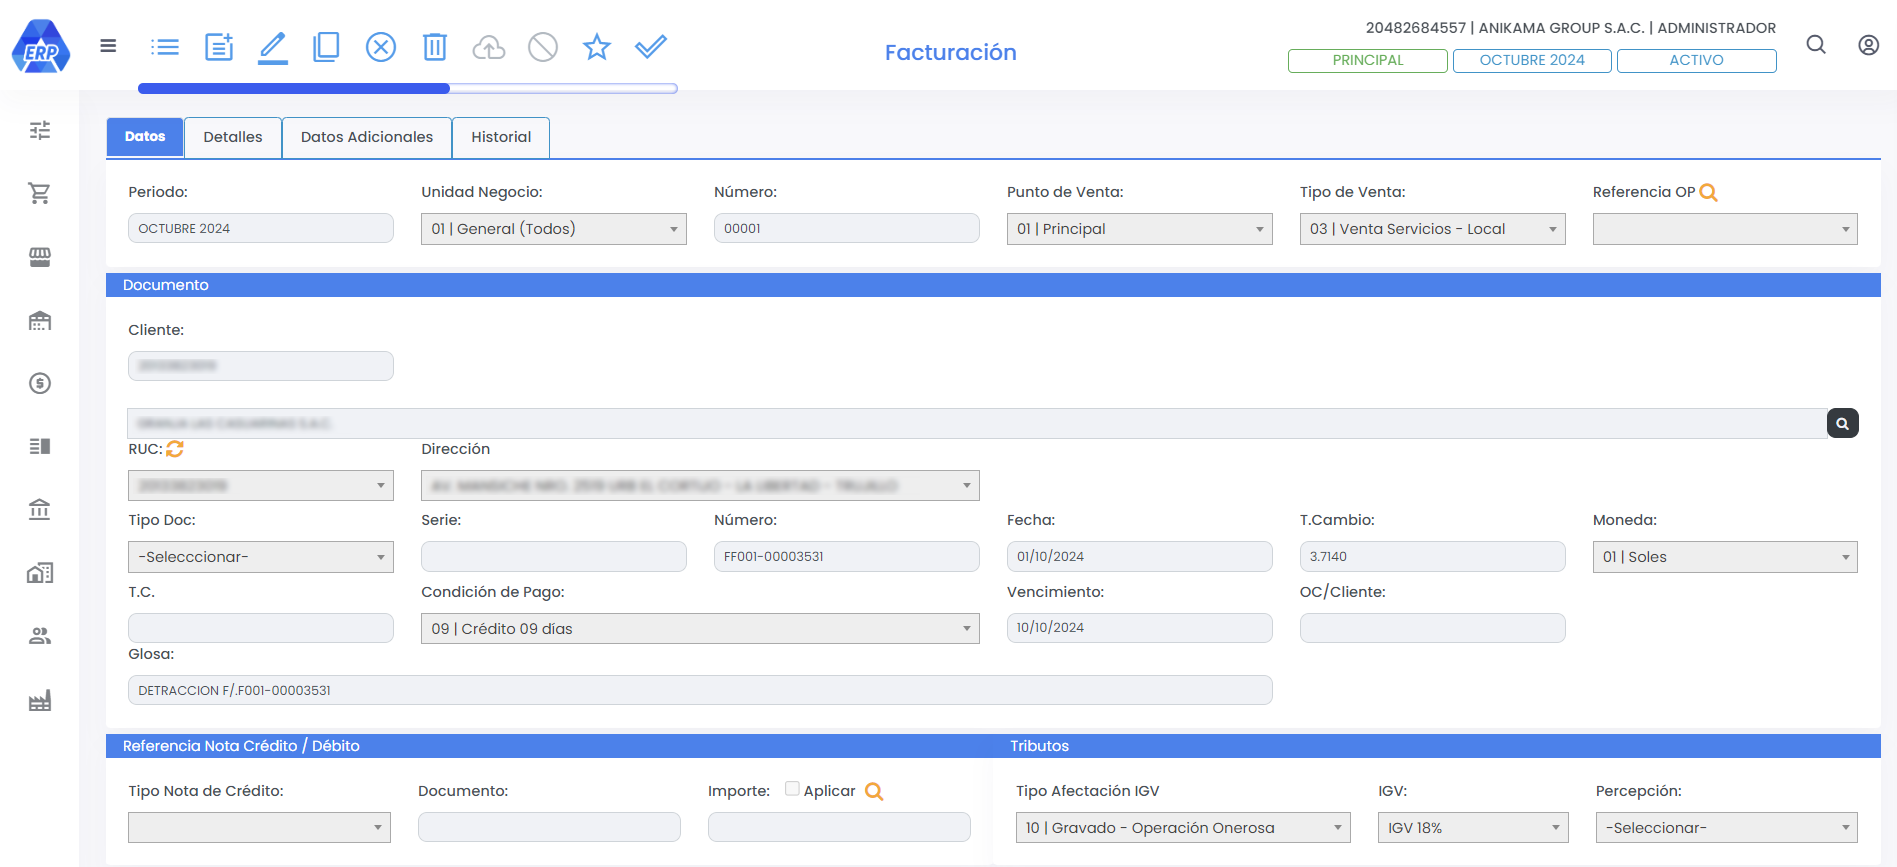Open the Percepción dropdown
Screen dimensions: 1897x867
(x=1727, y=828)
